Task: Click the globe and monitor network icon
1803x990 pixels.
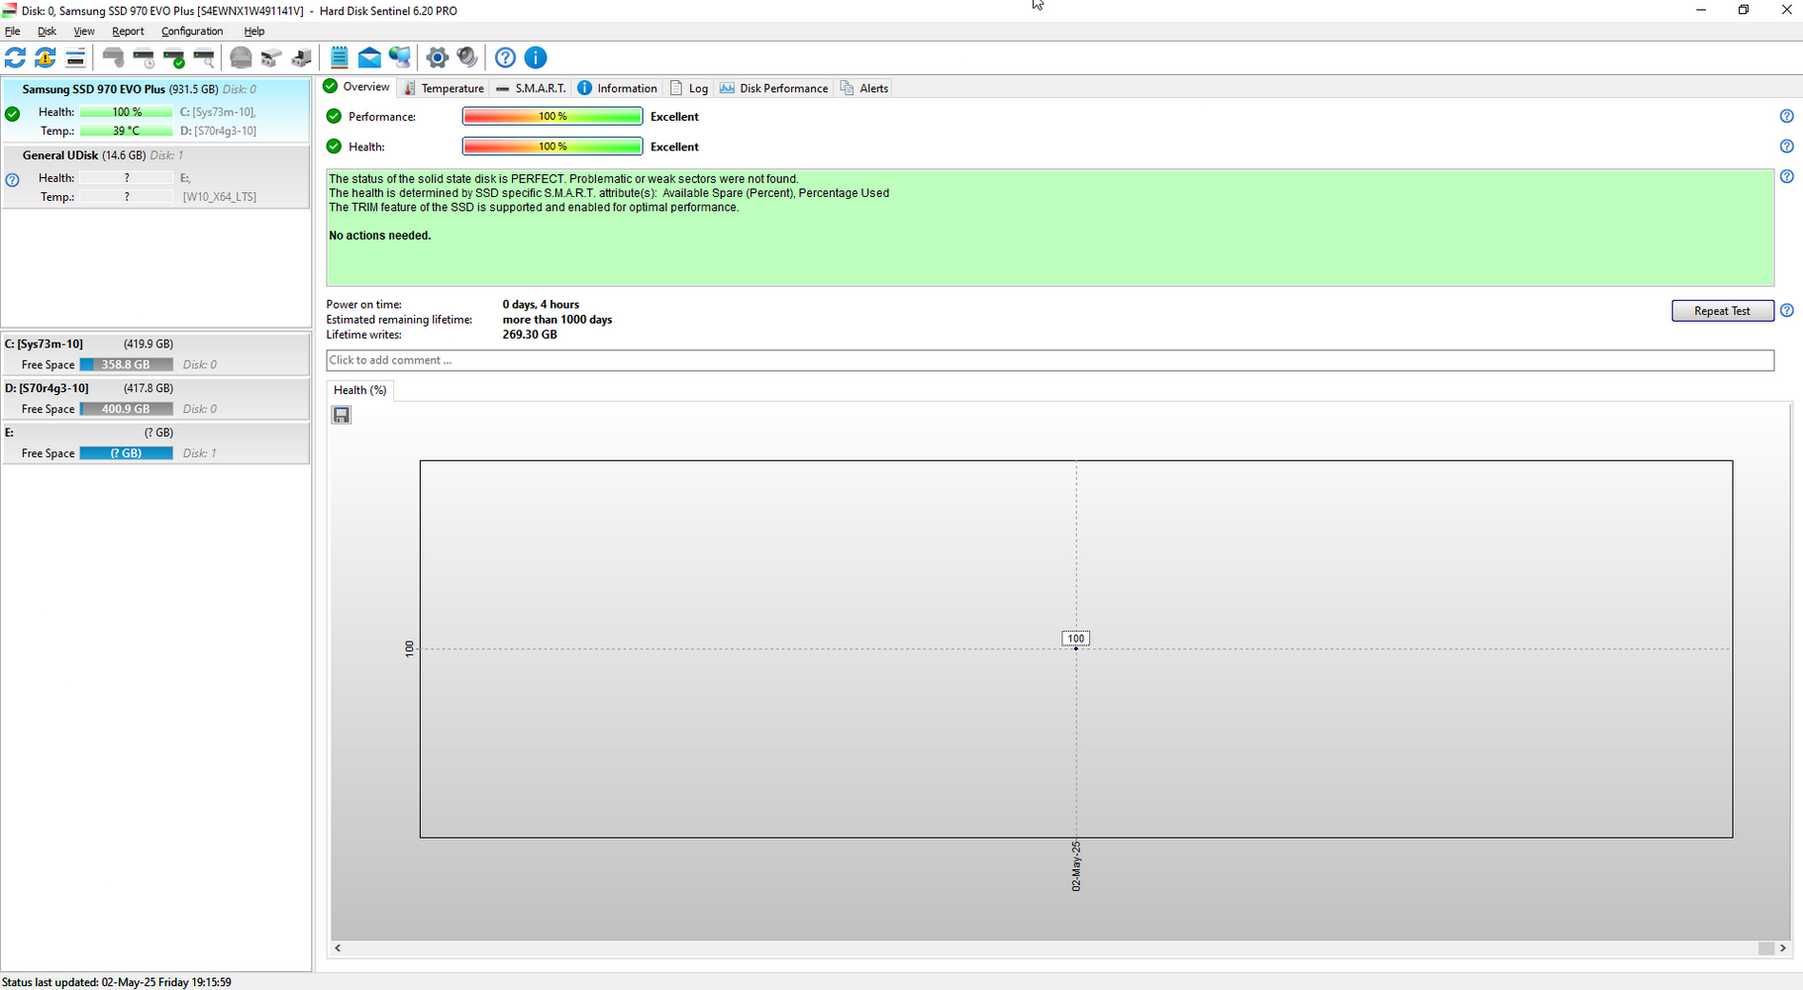Action: coord(400,58)
